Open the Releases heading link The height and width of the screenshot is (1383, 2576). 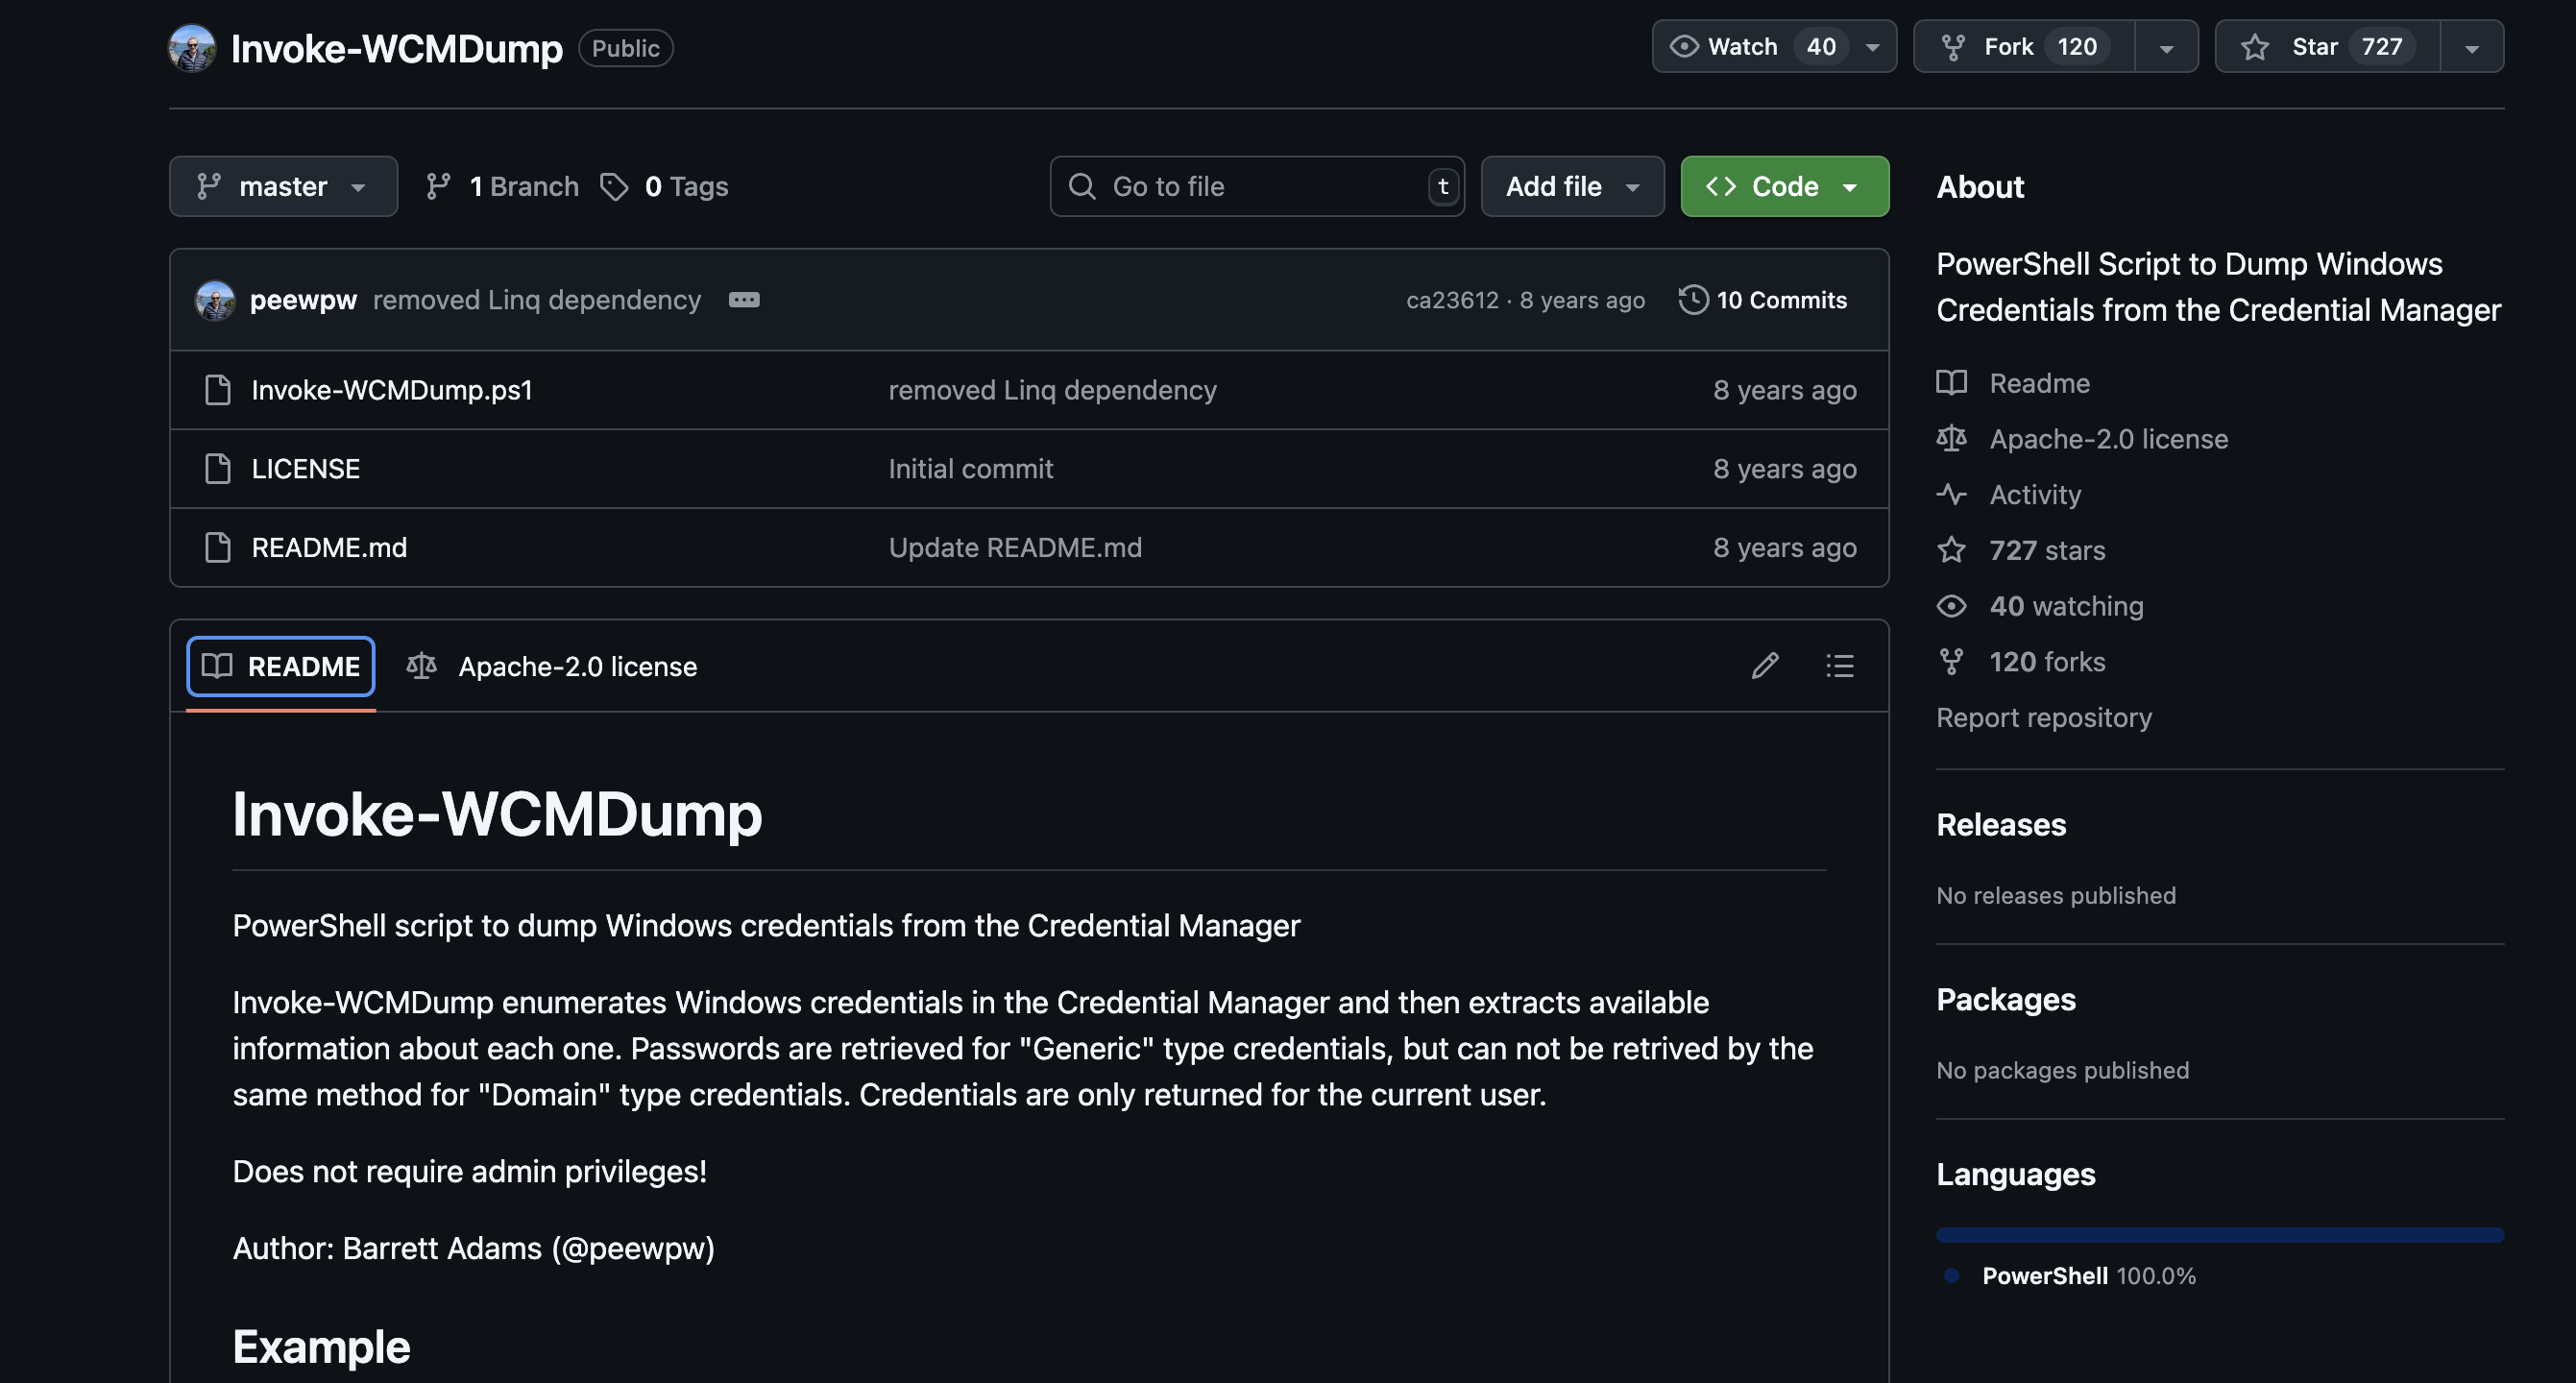click(2001, 825)
